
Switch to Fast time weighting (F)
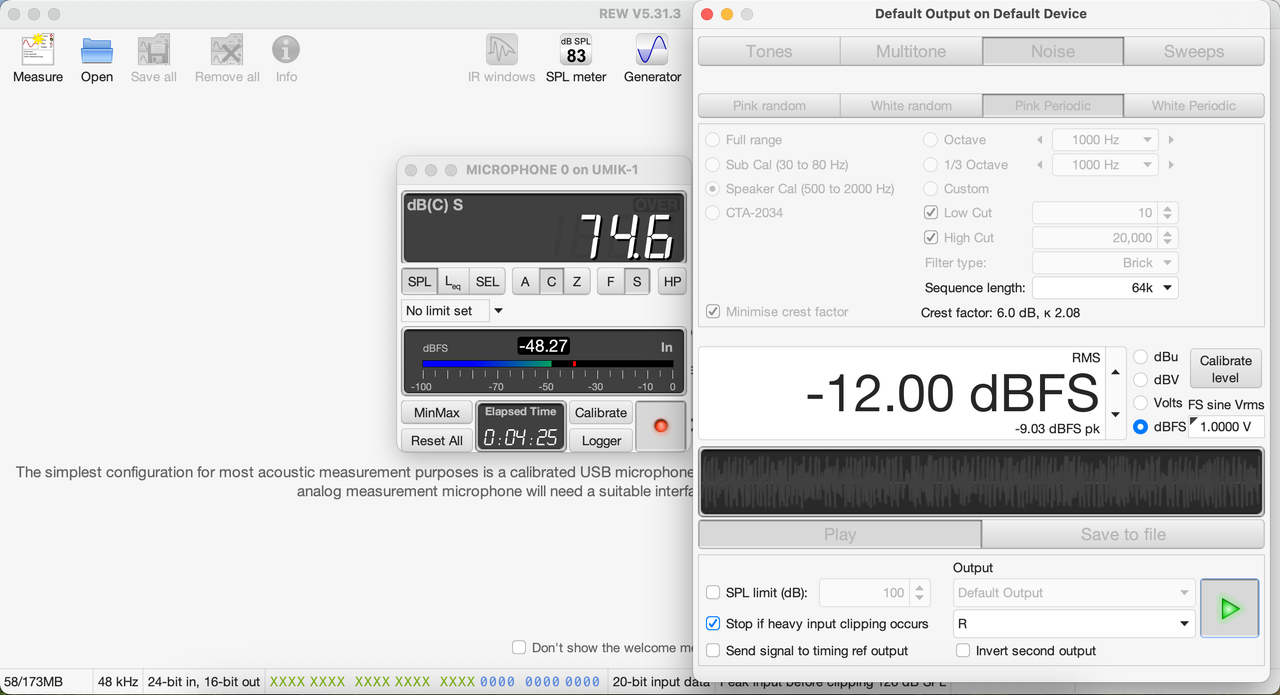(x=611, y=282)
